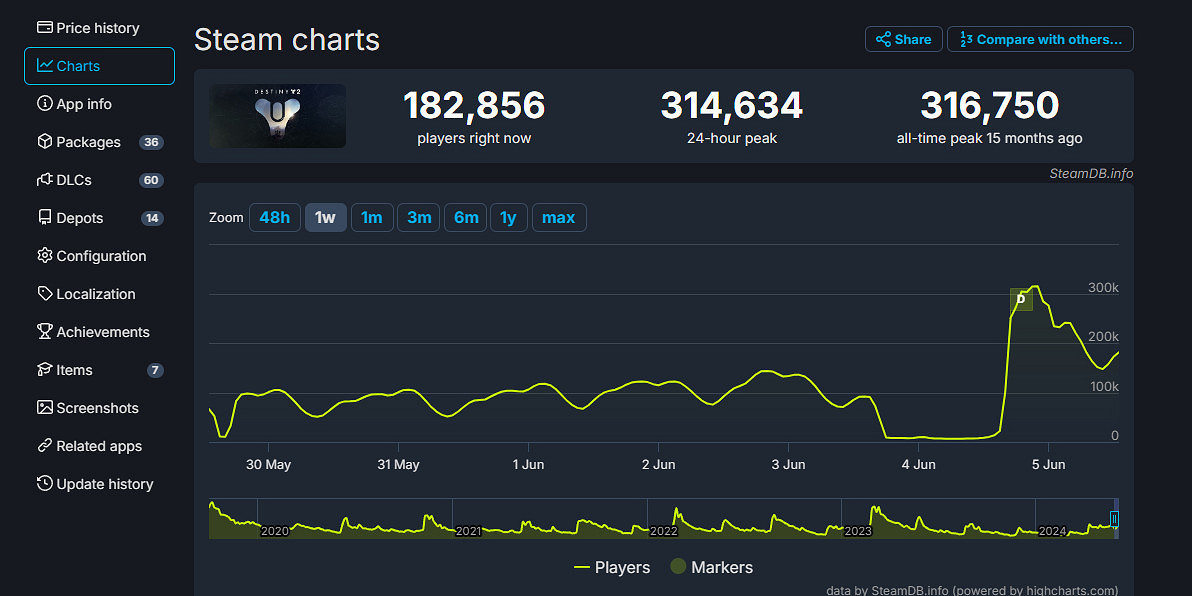Select the Depots sidebar entry
1192x596 pixels.
(79, 217)
